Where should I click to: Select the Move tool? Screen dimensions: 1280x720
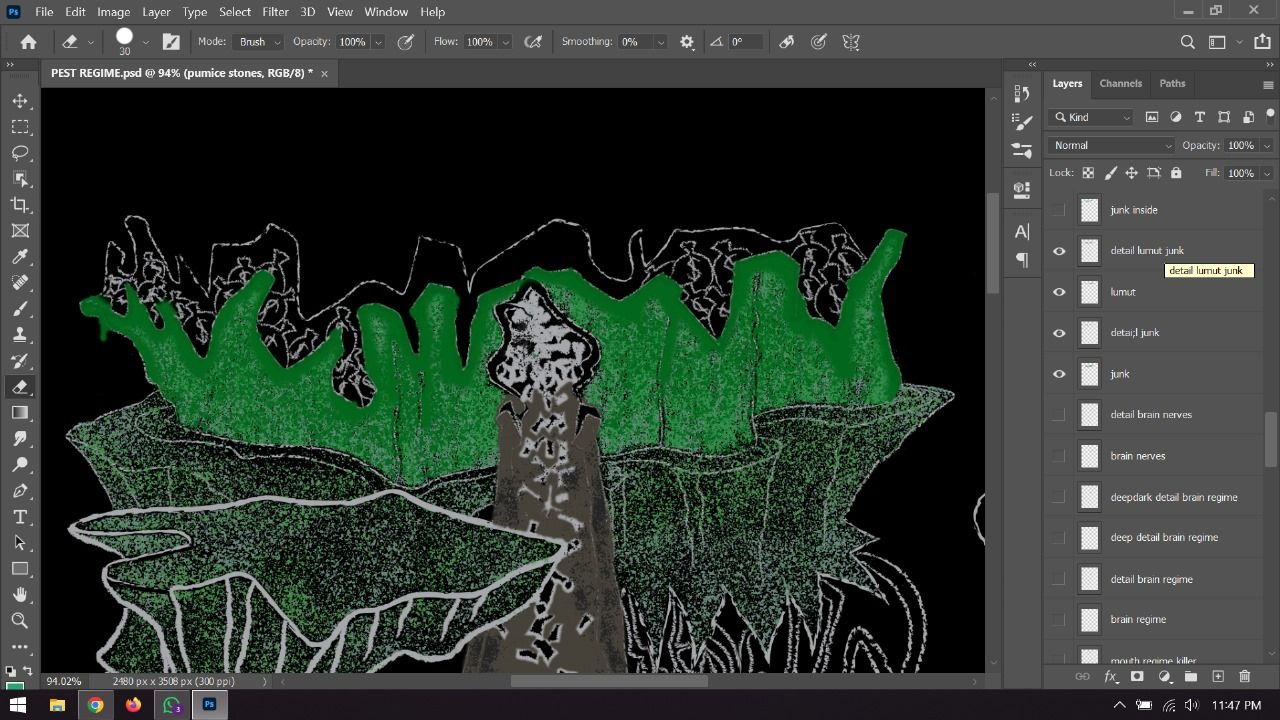[19, 101]
